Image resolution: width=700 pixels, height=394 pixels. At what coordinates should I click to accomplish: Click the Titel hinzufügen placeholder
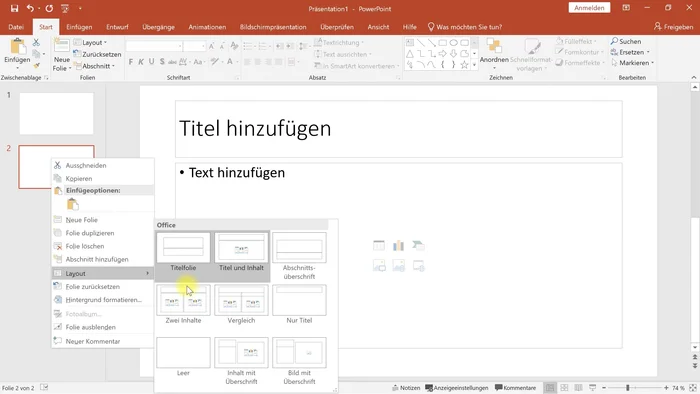pyautogui.click(x=398, y=129)
